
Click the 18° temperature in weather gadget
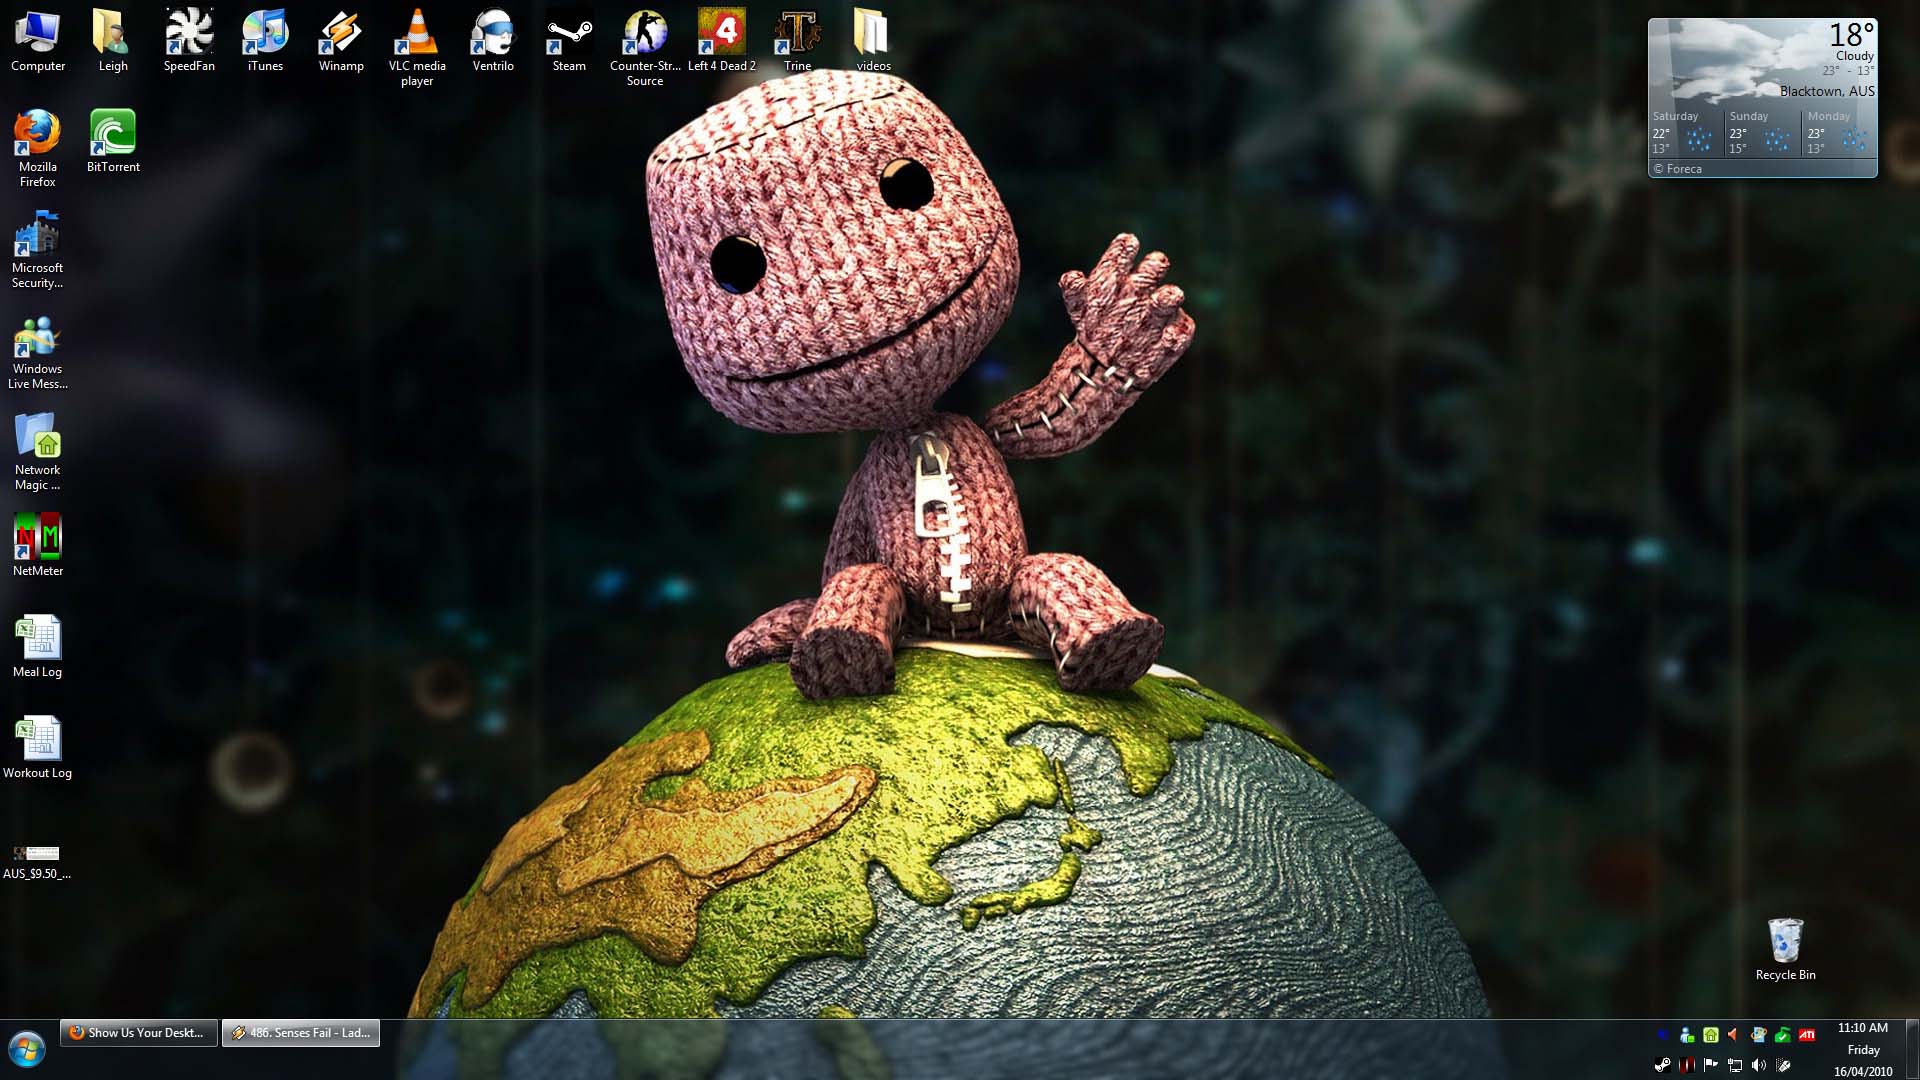pos(1851,35)
